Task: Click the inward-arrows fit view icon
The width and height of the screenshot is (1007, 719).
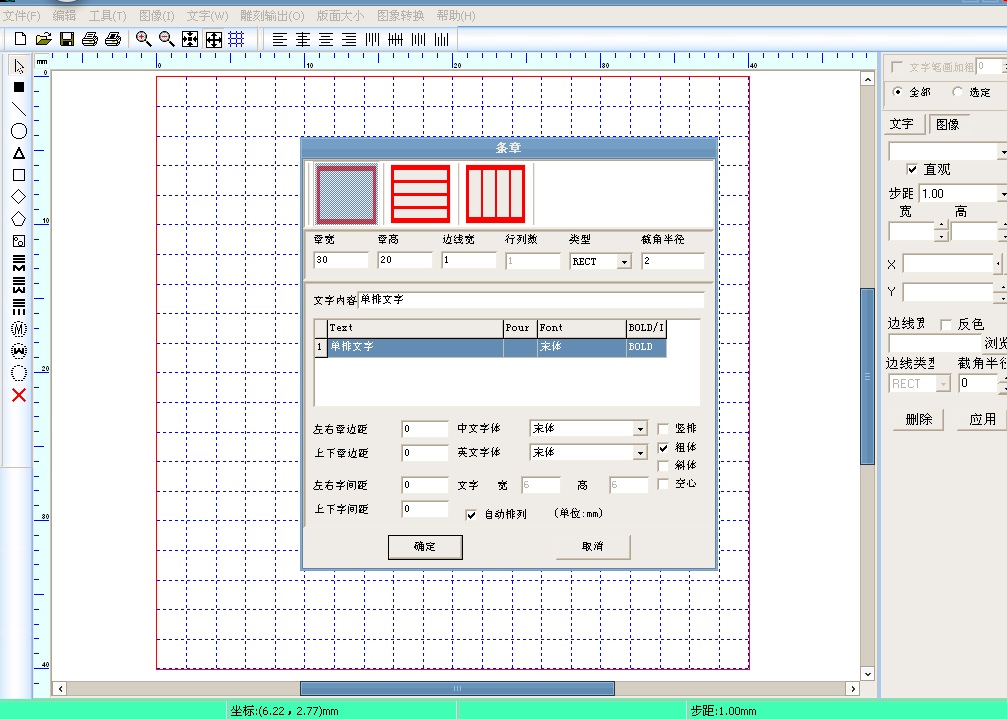Action: pyautogui.click(x=190, y=40)
